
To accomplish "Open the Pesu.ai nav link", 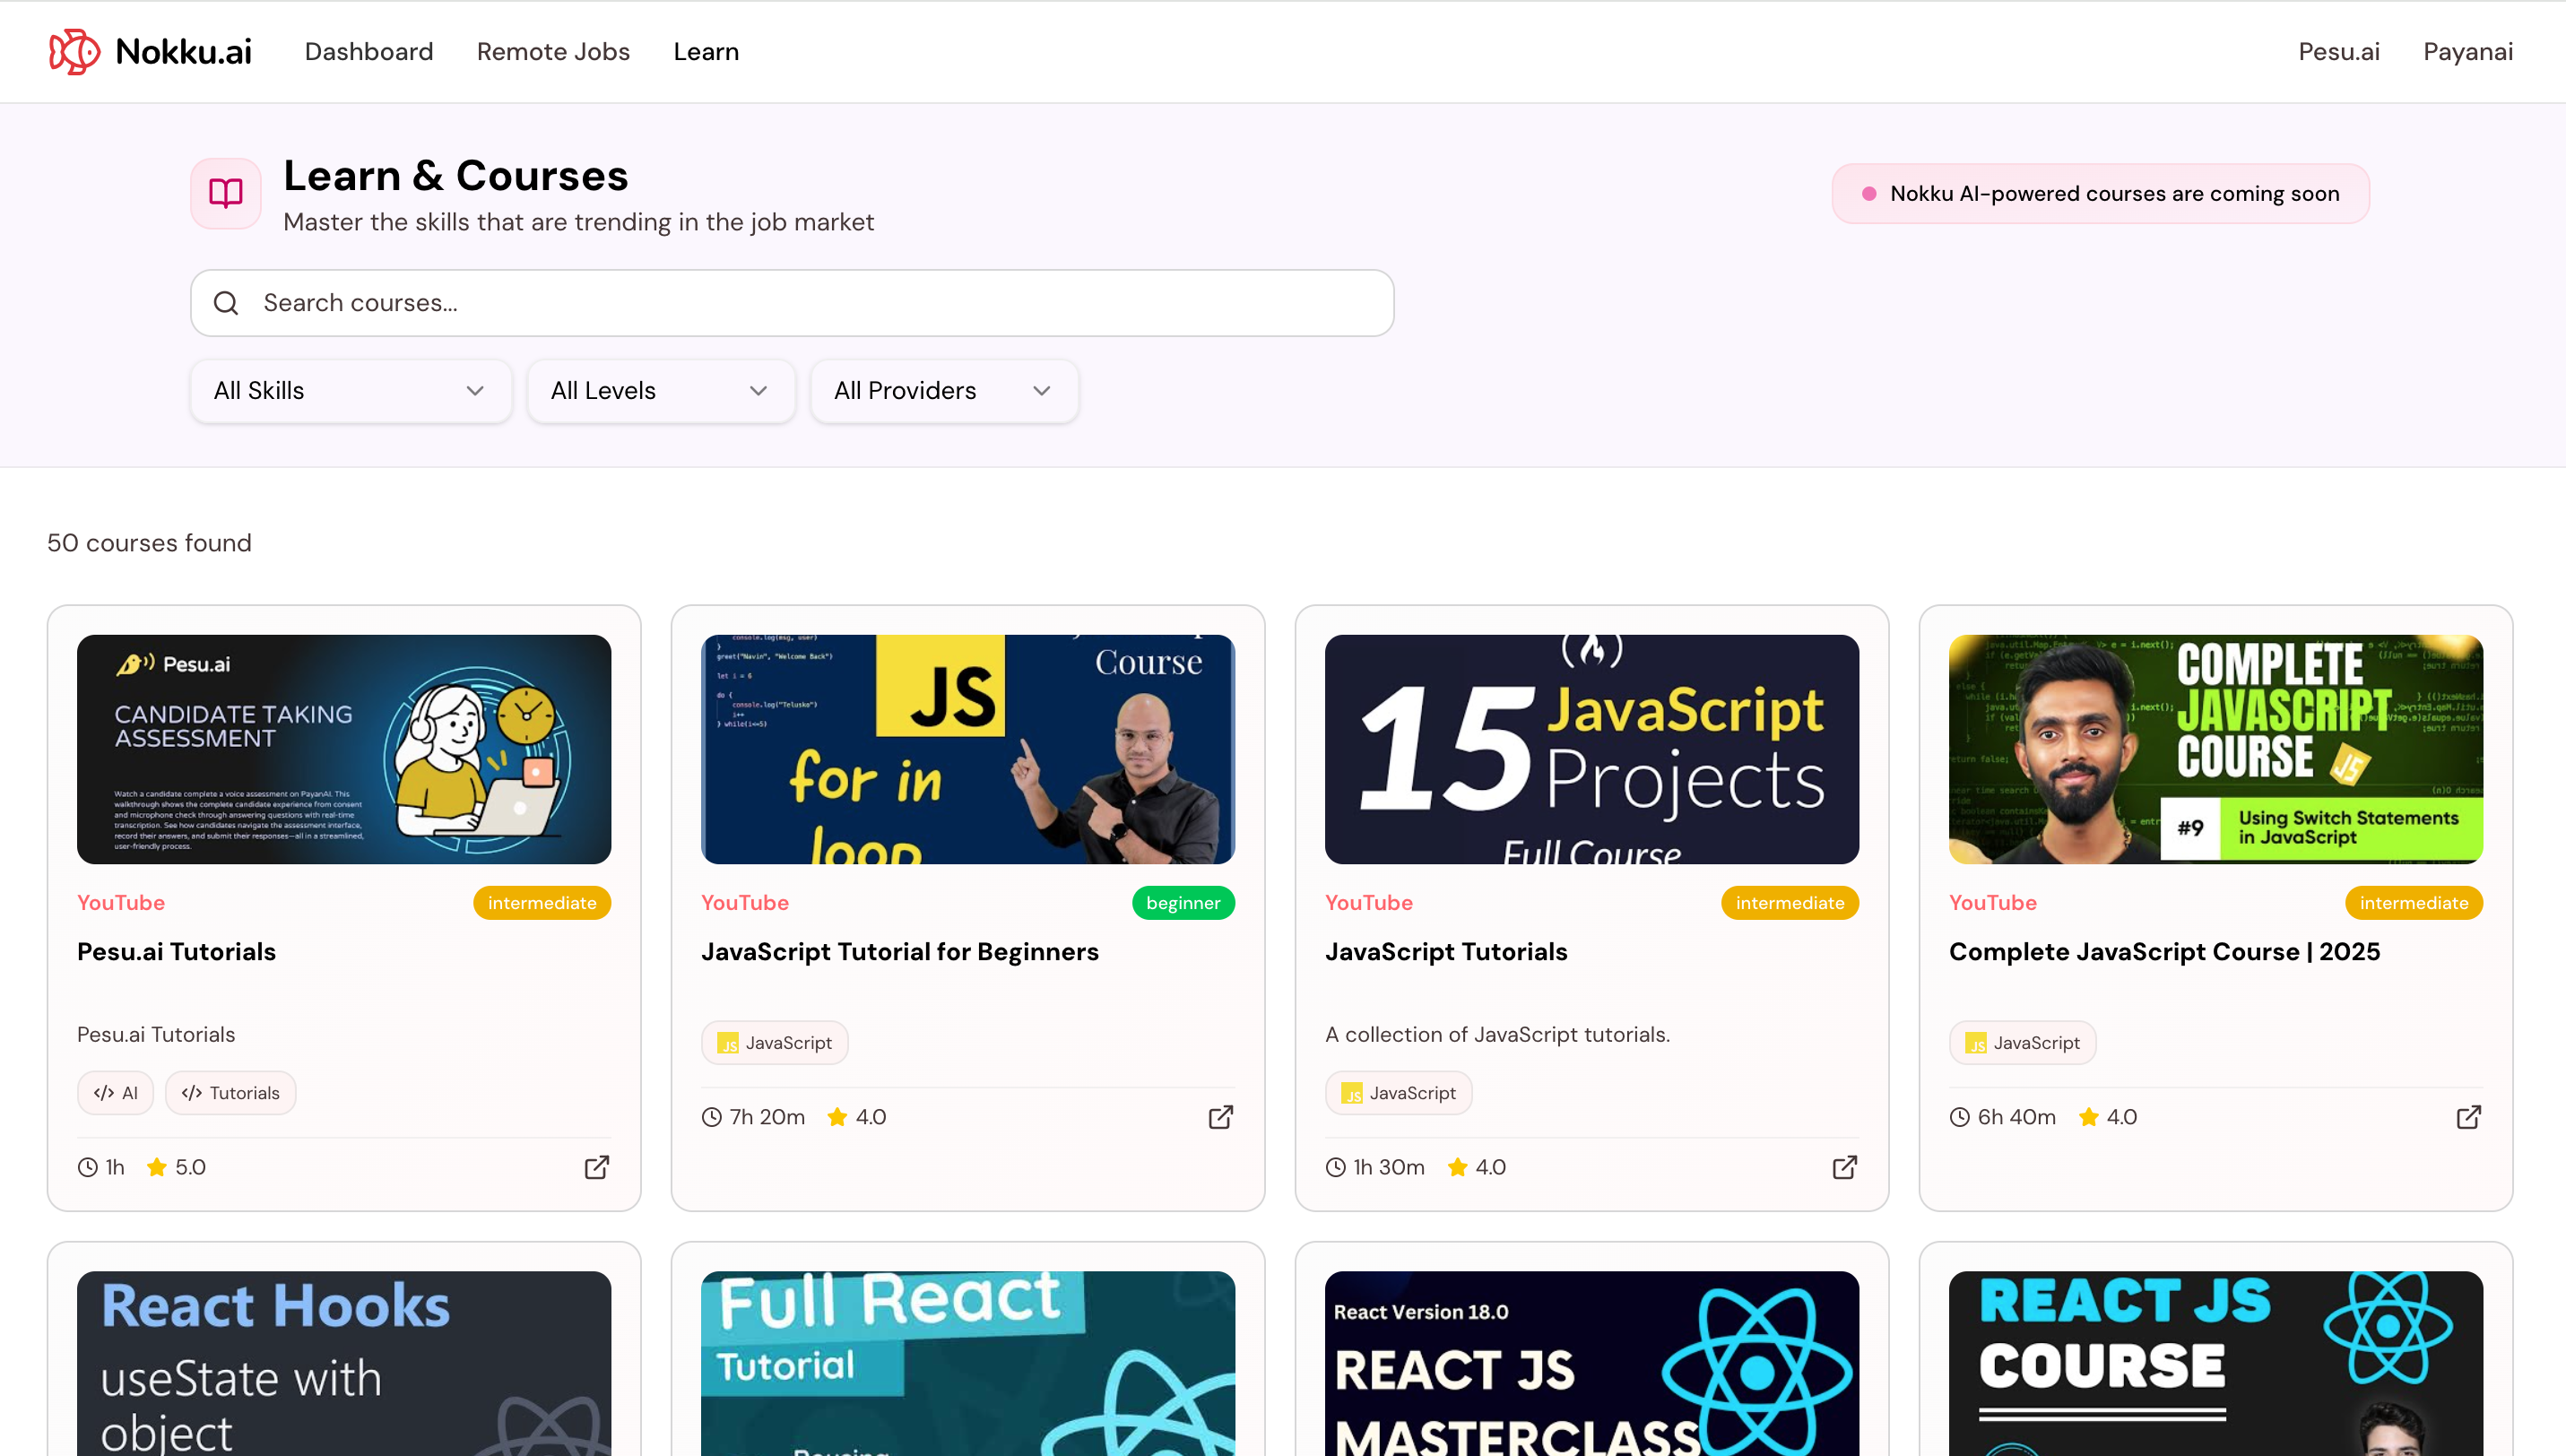I will tap(2339, 51).
